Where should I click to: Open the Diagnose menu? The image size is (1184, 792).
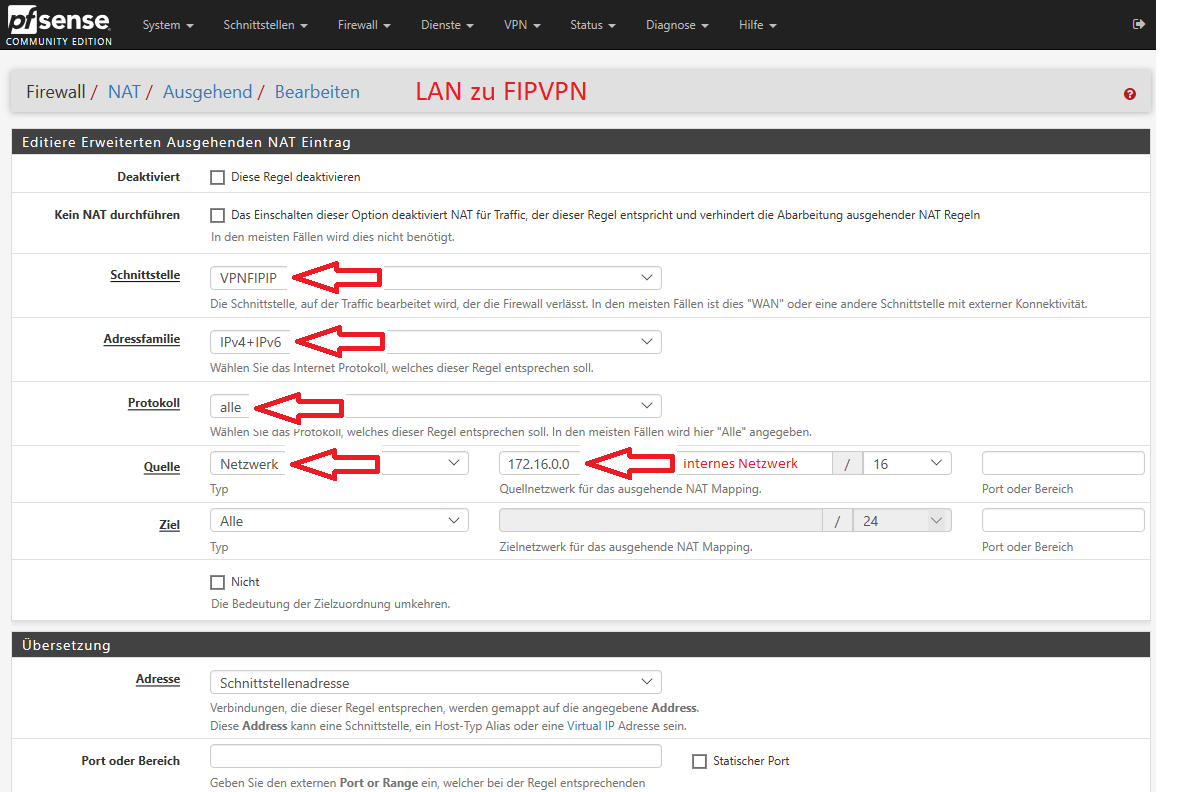coord(677,25)
